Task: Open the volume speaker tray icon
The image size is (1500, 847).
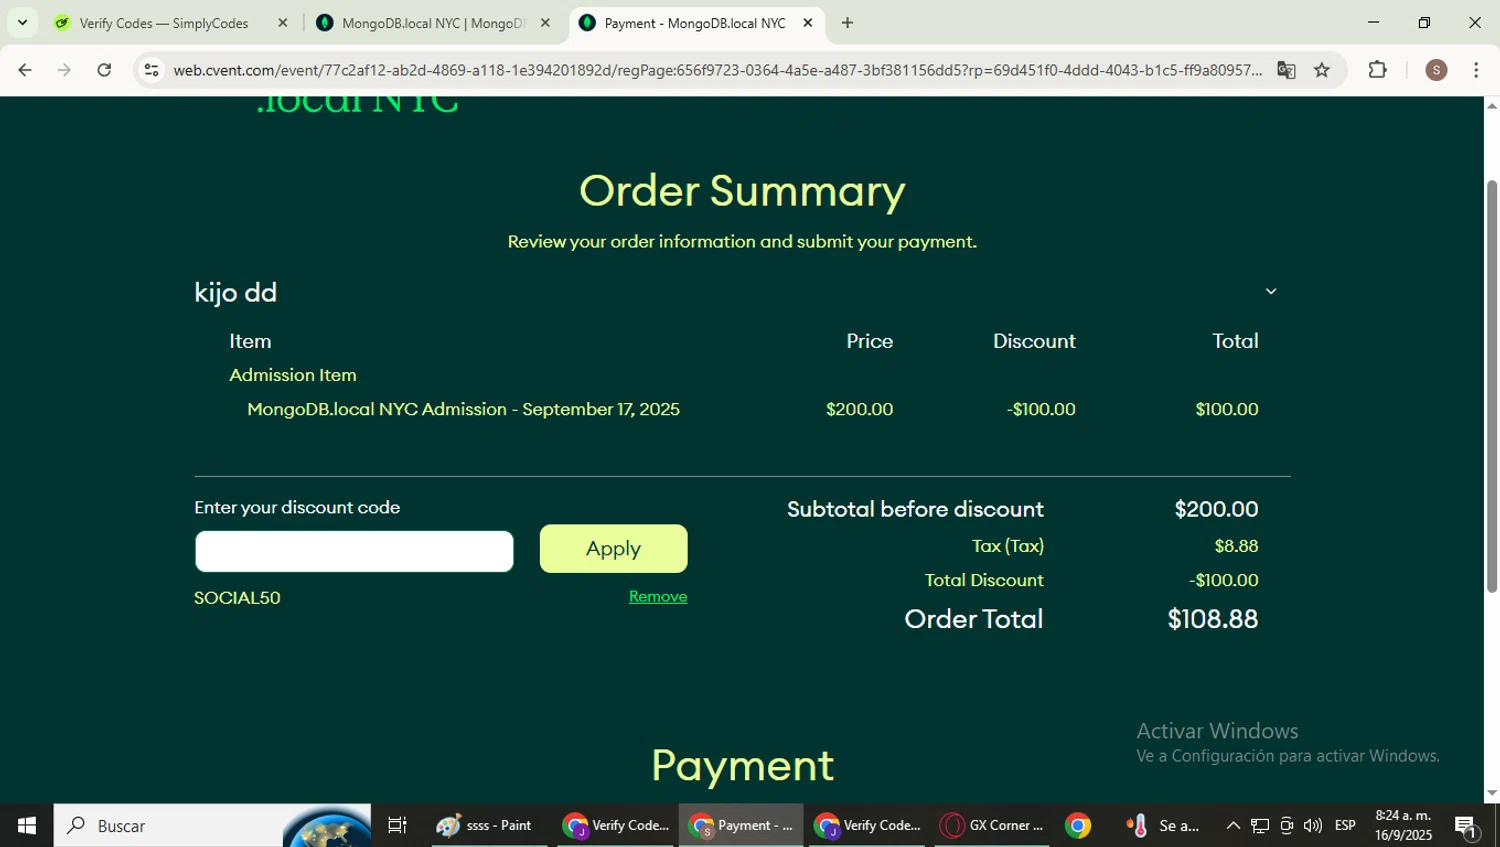Action: tap(1313, 825)
